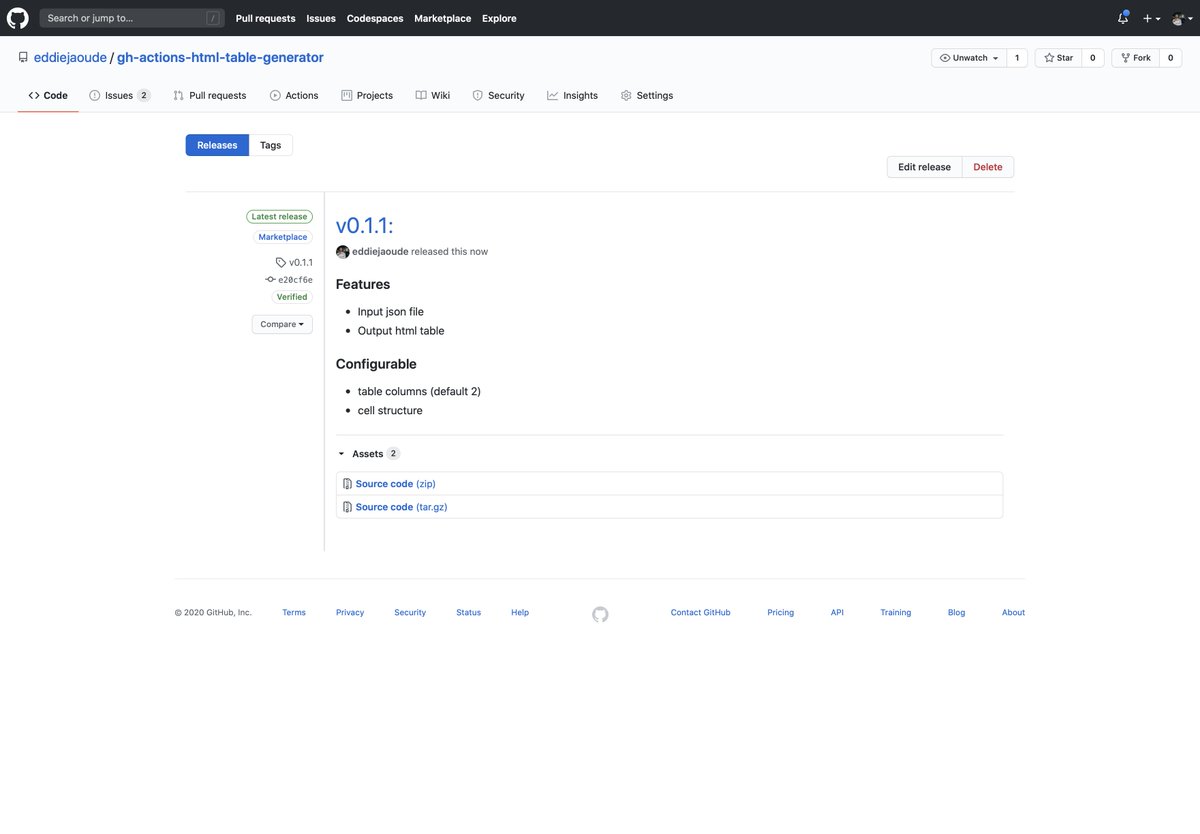Viewport: 1200px width, 834px height.
Task: Open the gh-actions-html-table-generator repository link
Action: pos(220,58)
